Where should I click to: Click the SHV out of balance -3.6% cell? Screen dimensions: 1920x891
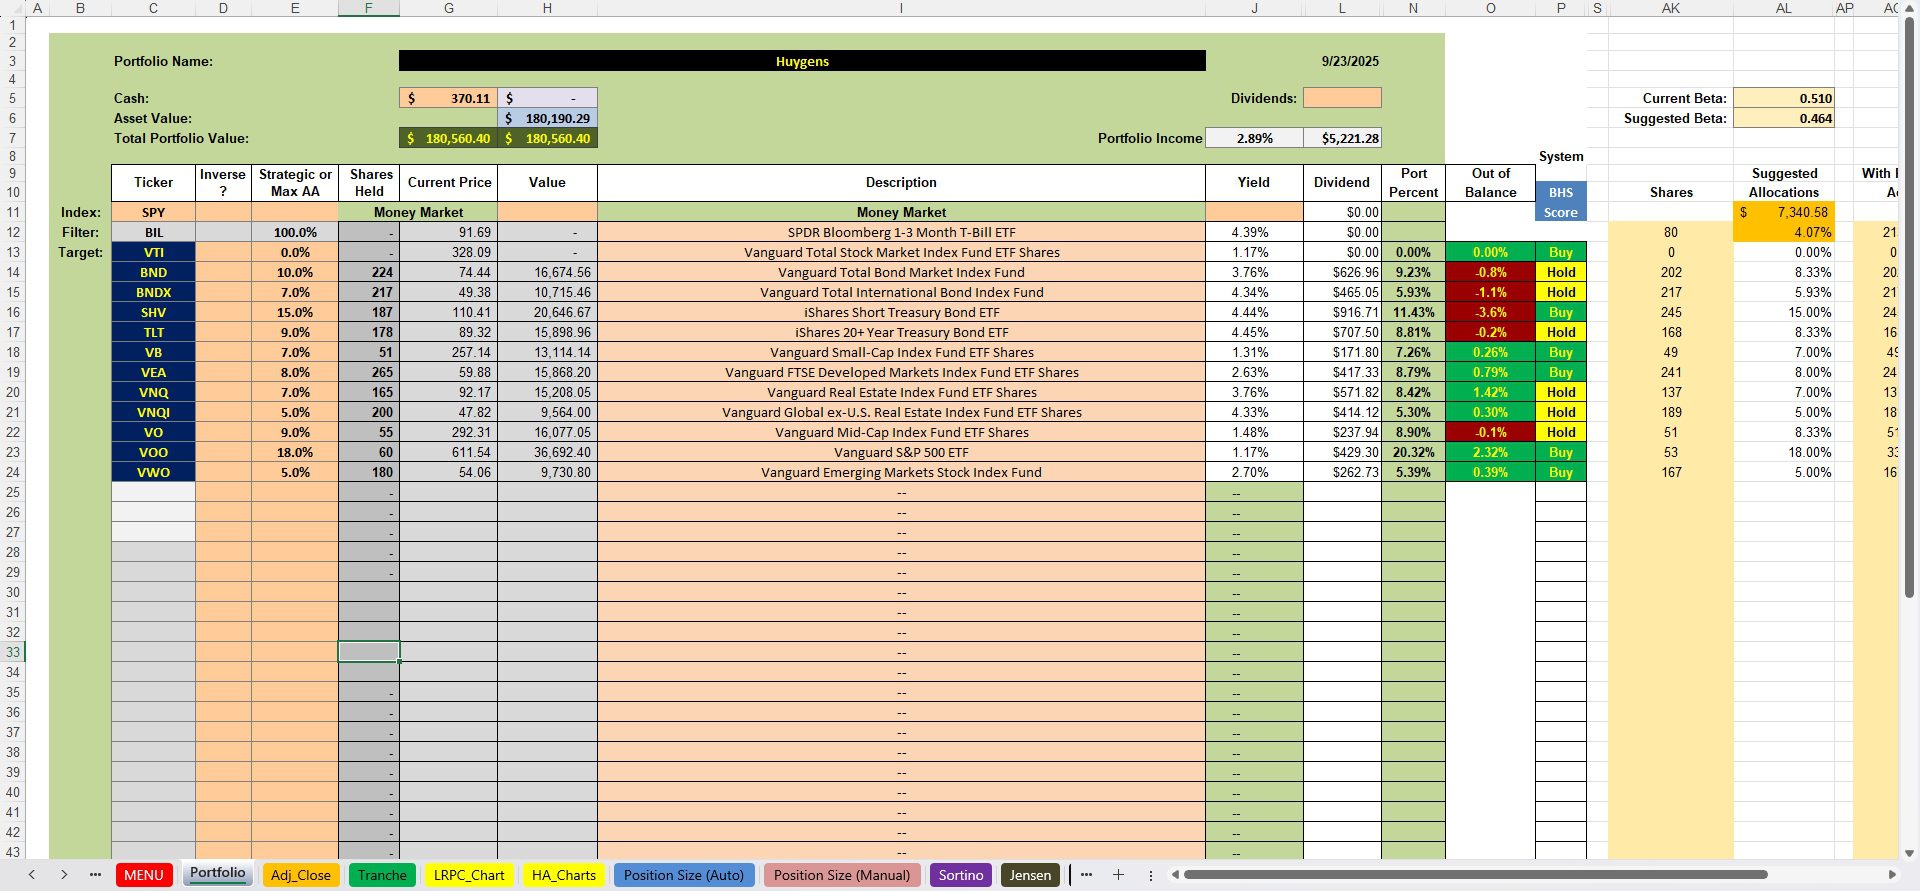point(1490,312)
